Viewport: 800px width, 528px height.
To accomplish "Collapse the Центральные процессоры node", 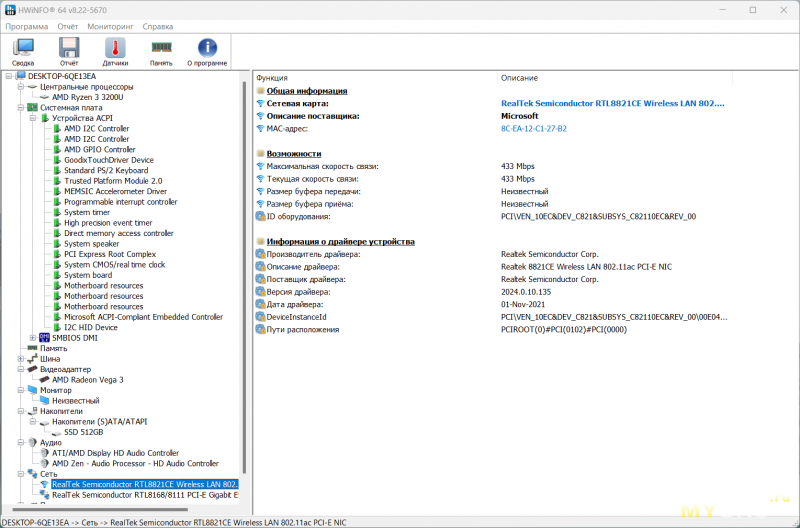I will point(20,87).
